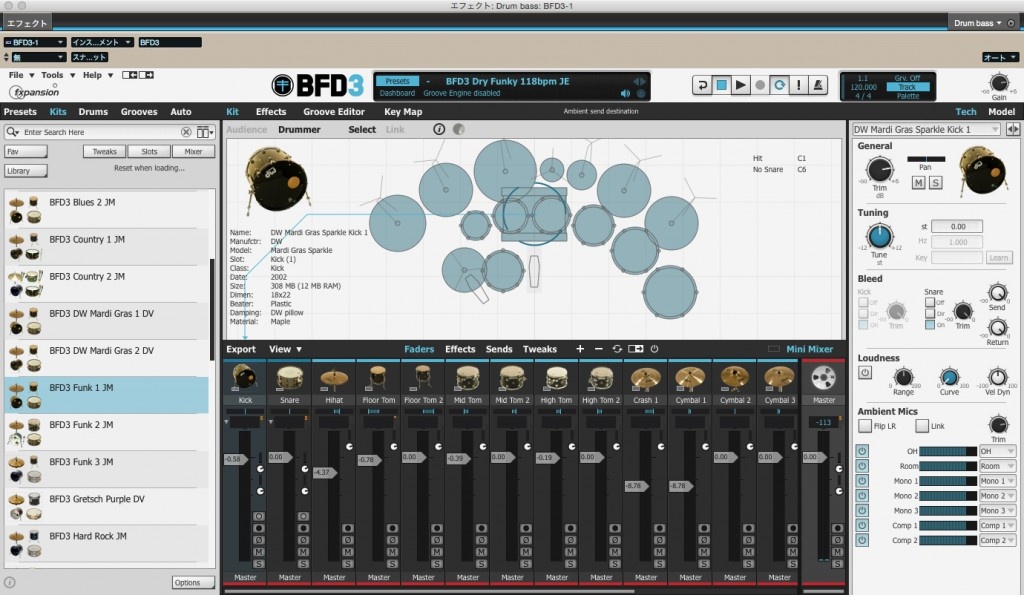Click the Slots button in the kit browser
The width and height of the screenshot is (1024, 595).
click(x=149, y=152)
